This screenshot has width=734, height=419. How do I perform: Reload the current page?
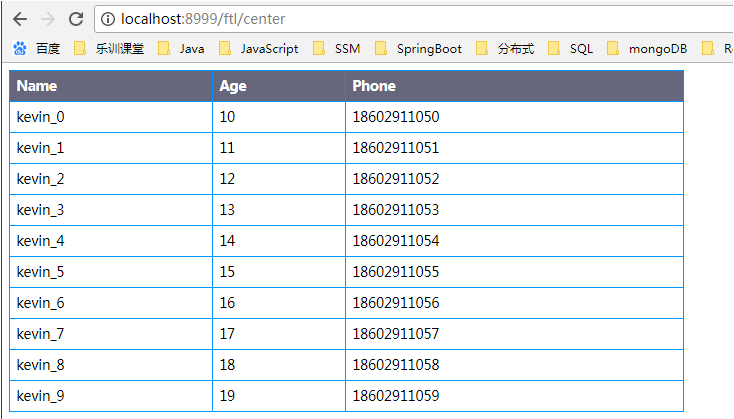tap(76, 19)
